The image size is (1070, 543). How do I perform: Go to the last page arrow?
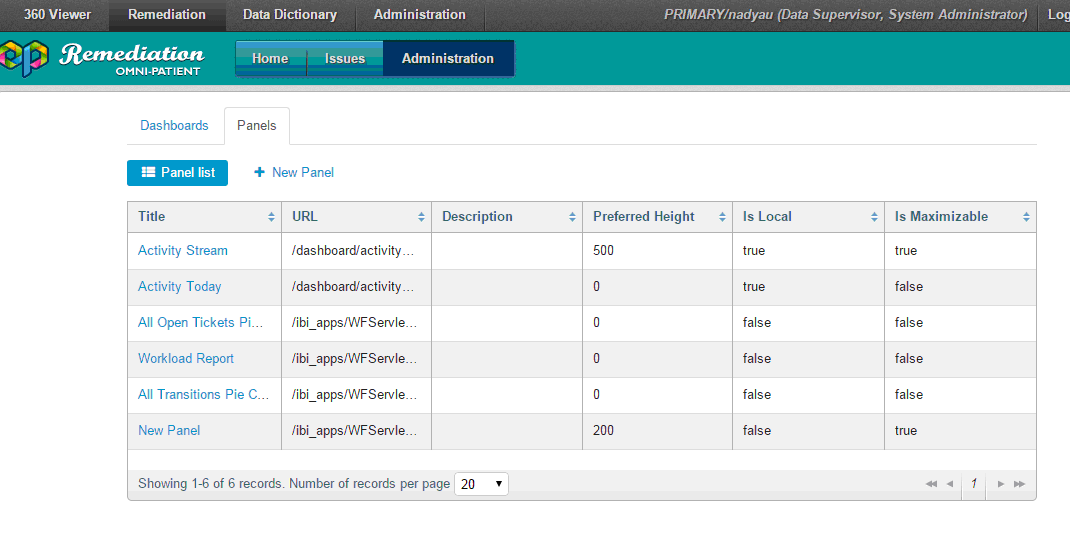coord(1020,484)
